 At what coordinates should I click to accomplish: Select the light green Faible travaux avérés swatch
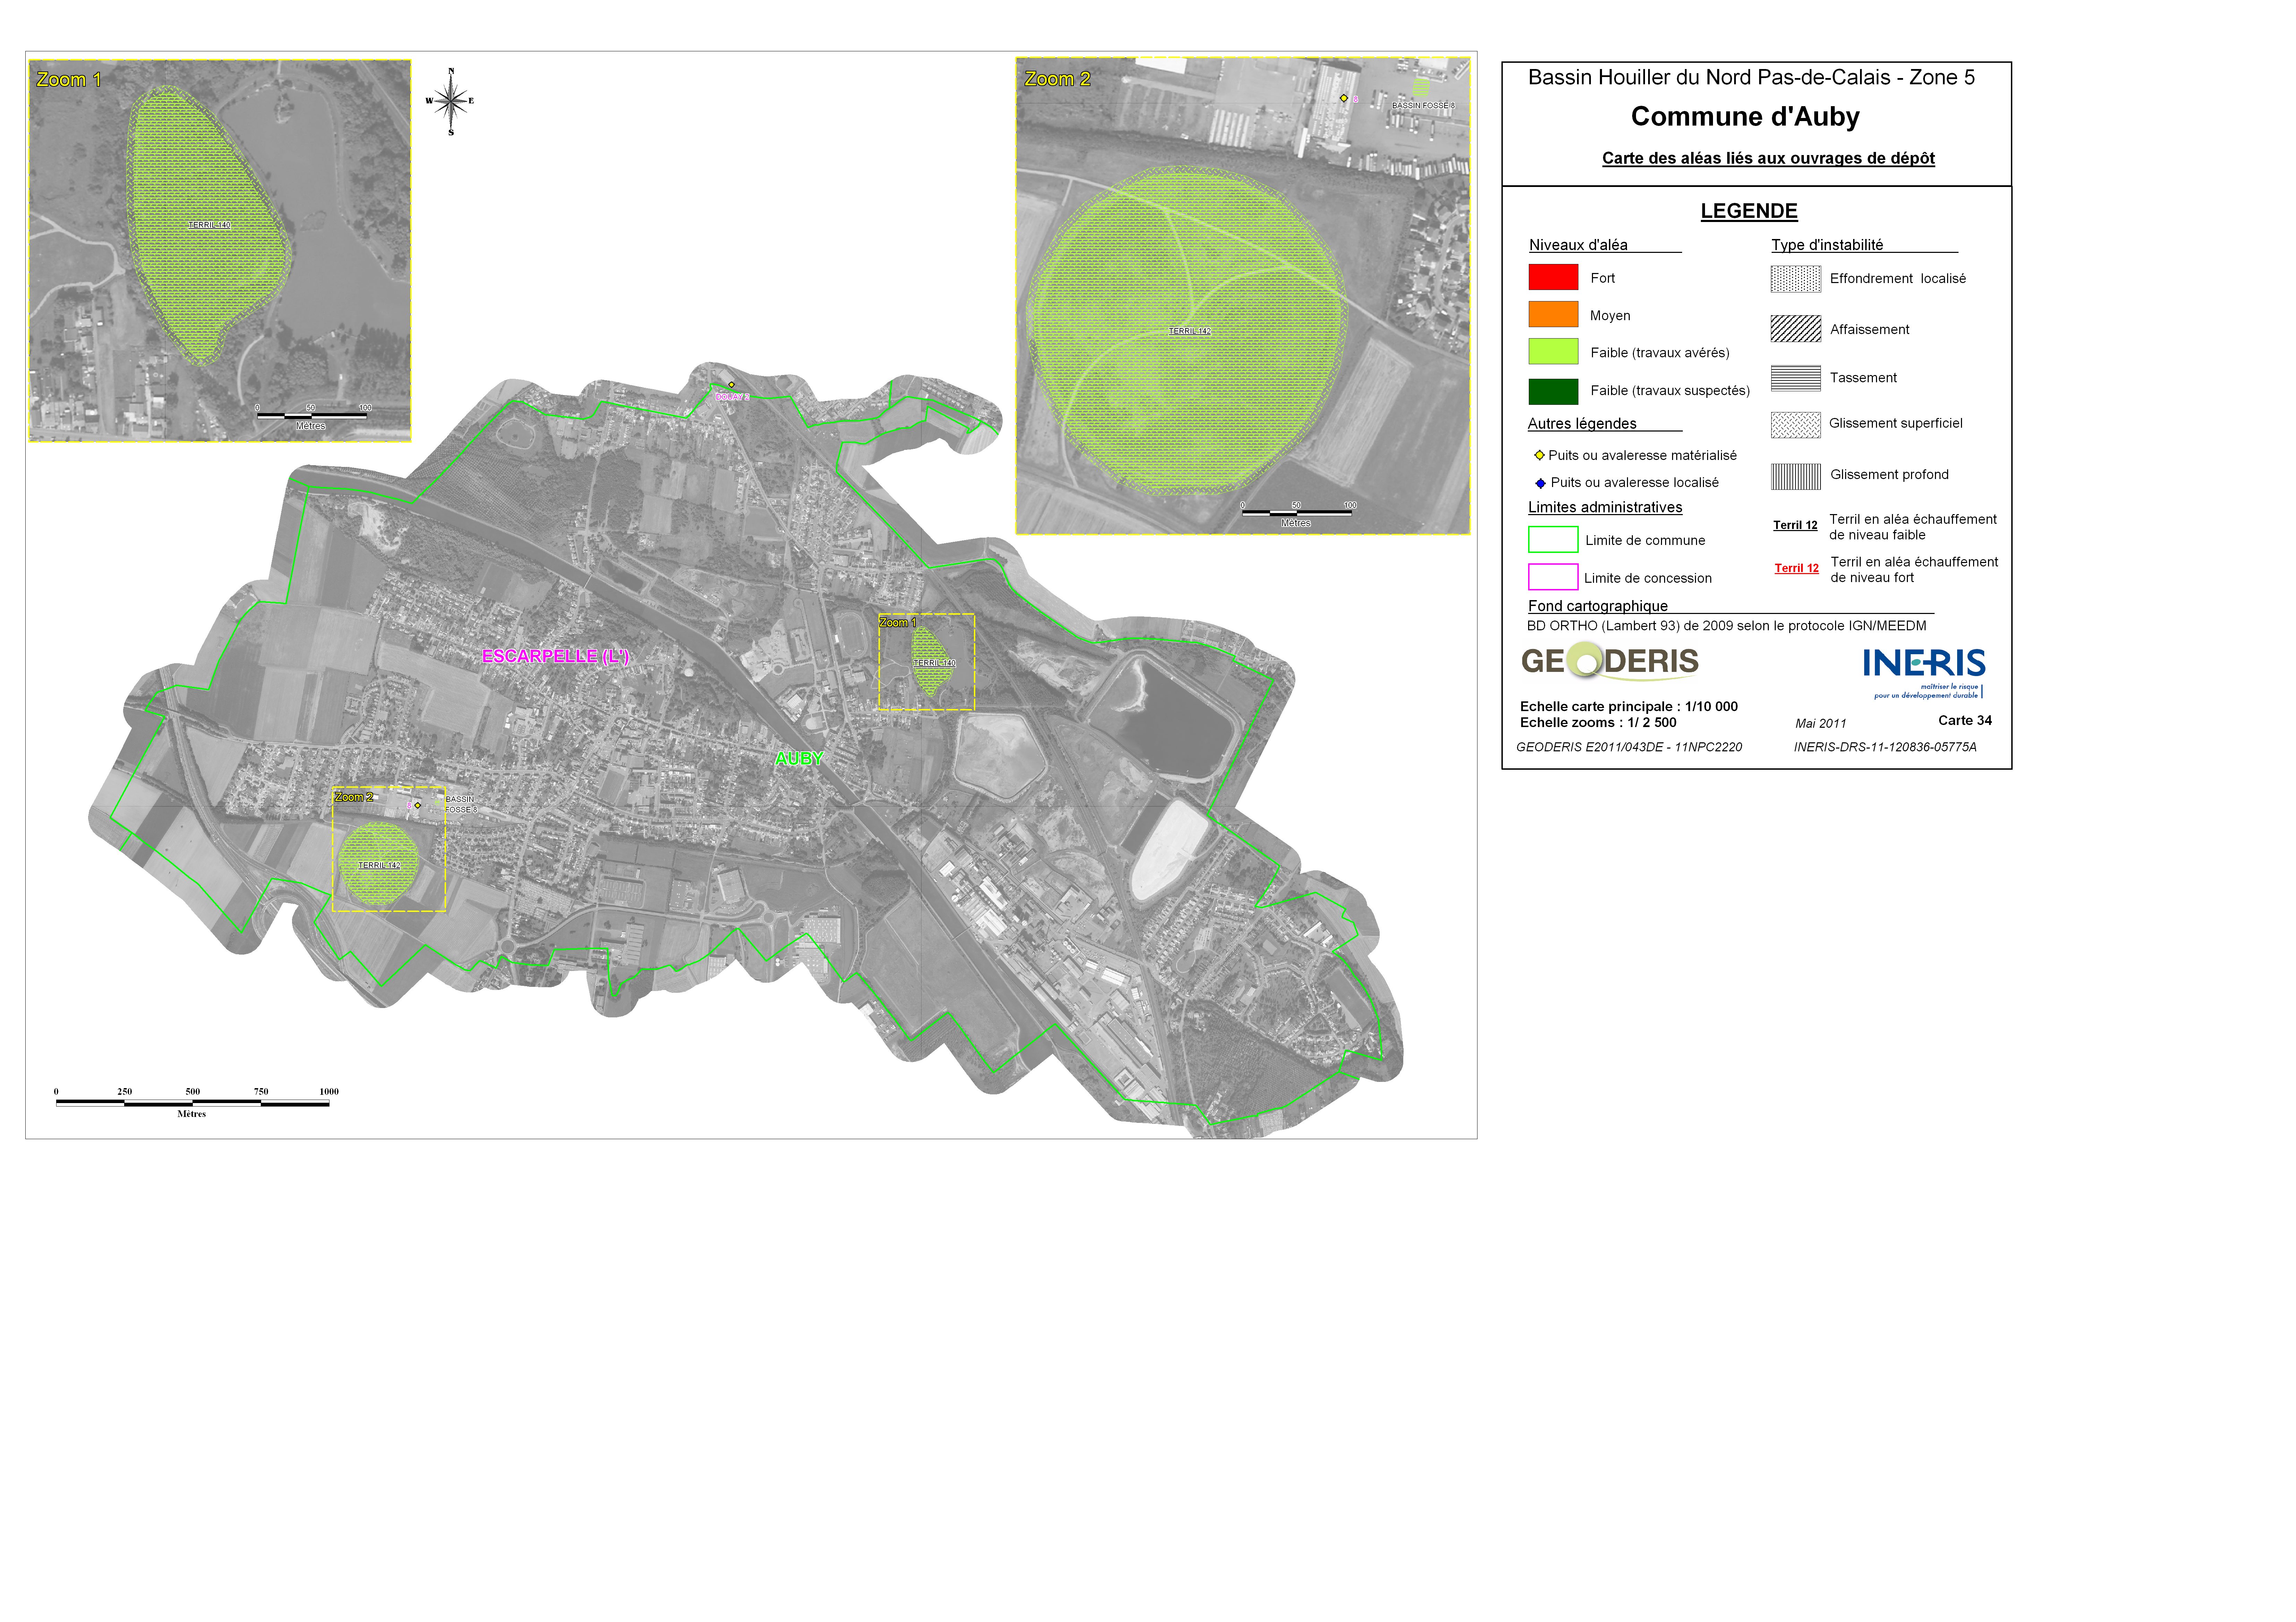coord(1553,351)
